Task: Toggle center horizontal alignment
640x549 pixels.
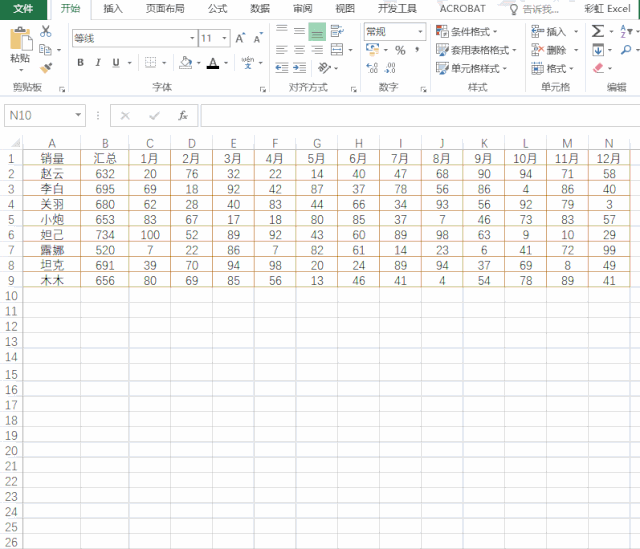Action: 300,50
